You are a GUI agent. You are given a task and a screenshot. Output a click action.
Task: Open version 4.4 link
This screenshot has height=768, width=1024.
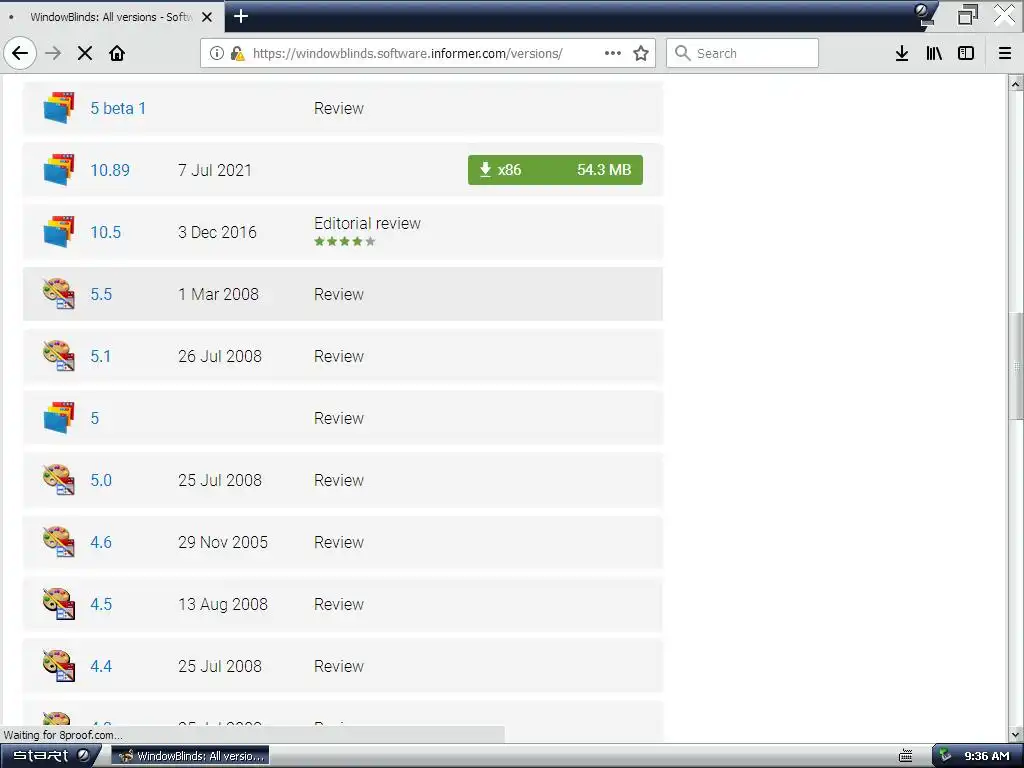point(101,667)
